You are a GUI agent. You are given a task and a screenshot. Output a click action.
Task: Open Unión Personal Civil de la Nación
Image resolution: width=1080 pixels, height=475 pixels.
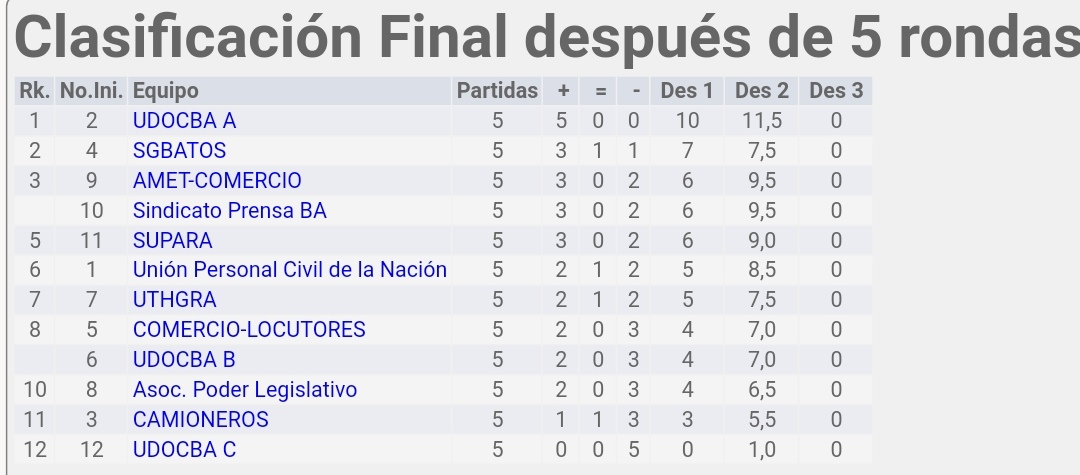[x=290, y=270]
